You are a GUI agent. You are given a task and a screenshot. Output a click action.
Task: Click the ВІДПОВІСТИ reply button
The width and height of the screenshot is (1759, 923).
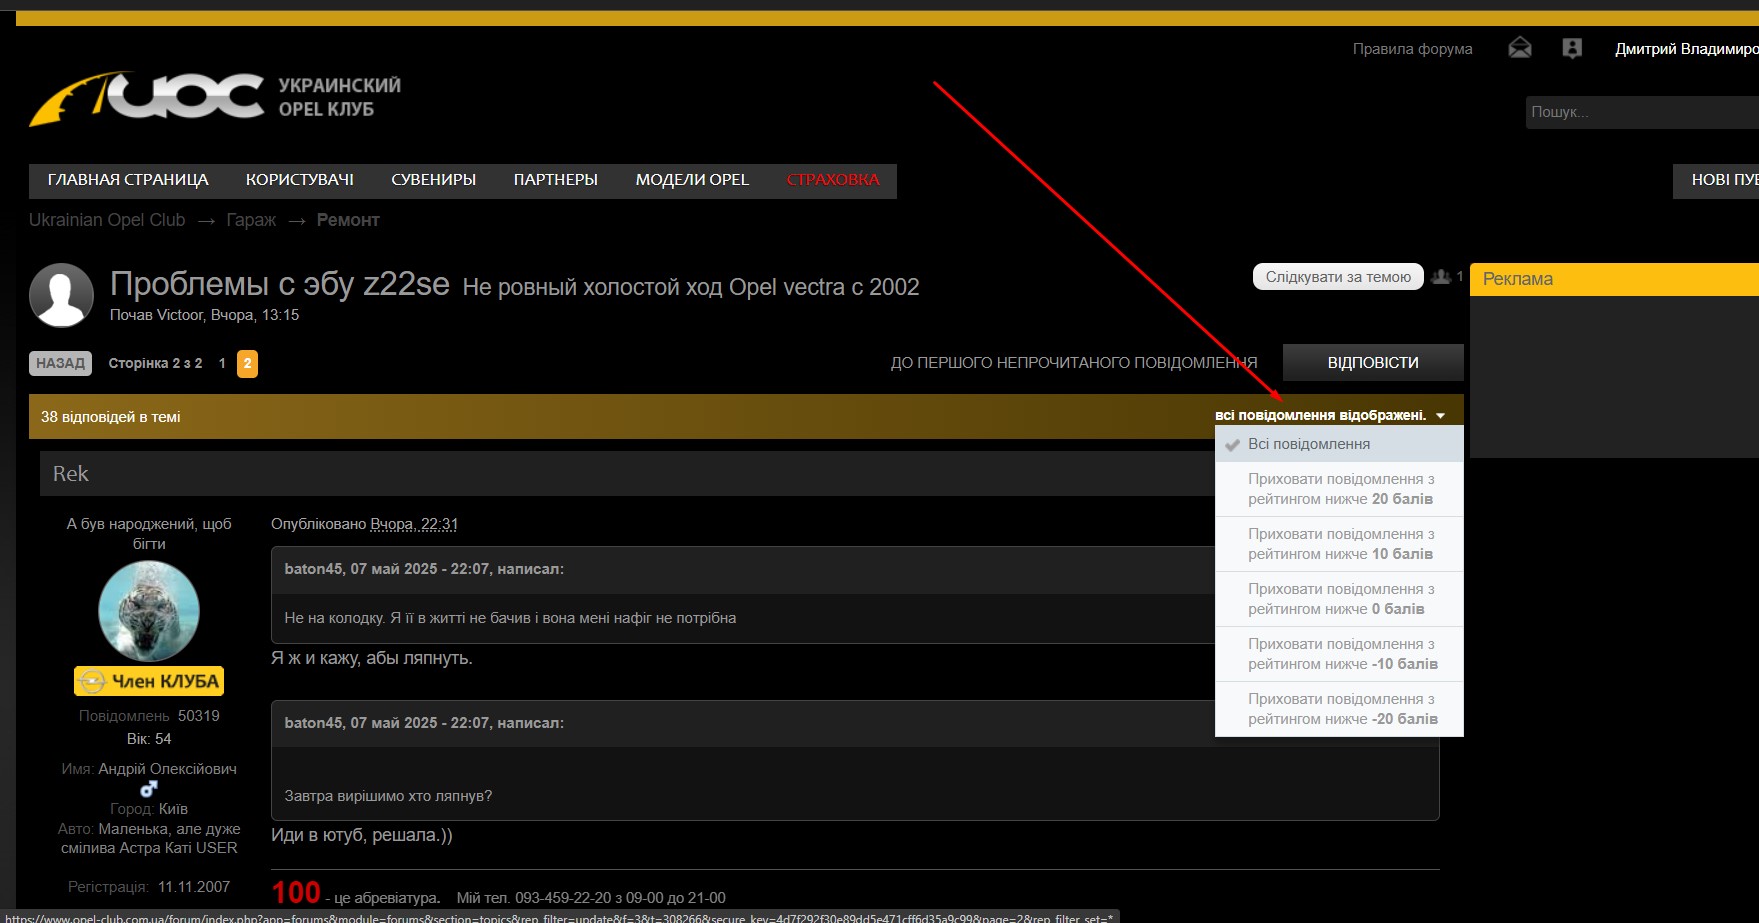[1373, 363]
